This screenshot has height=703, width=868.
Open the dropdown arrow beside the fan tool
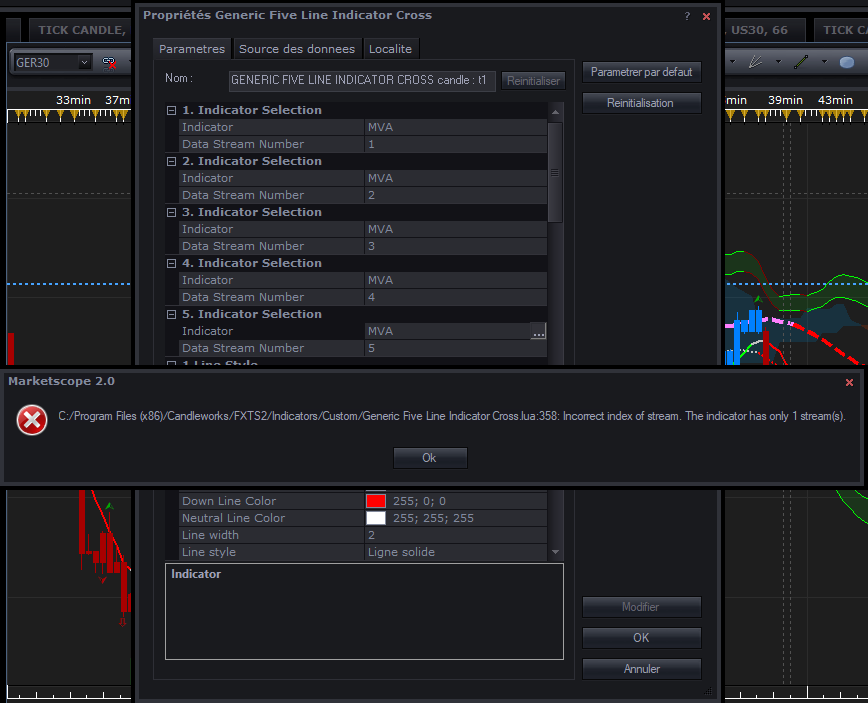tap(778, 62)
